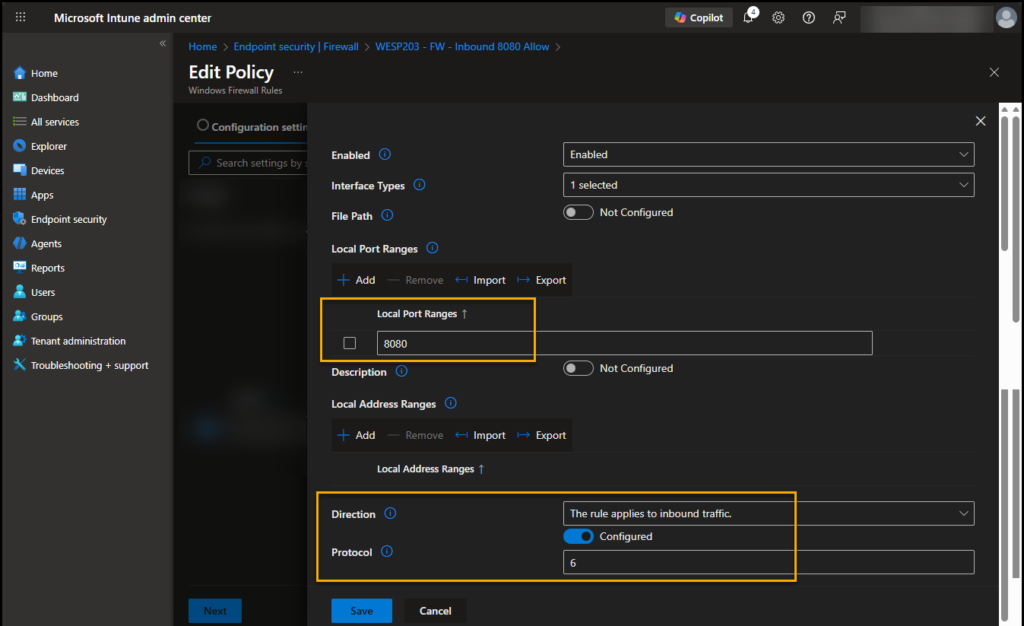View the Local Port Ranges info tooltip
1024x626 pixels.
point(434,248)
